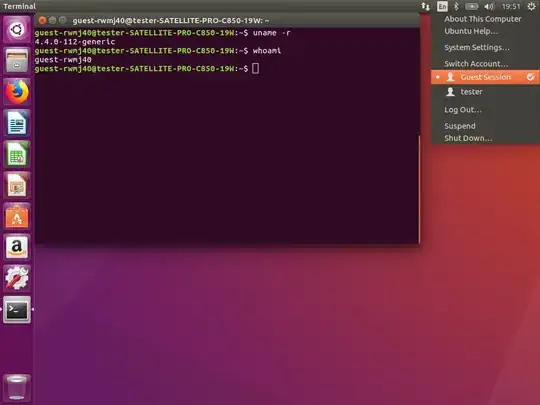This screenshot has width=540, height=405.
Task: Select the Guest Session account
Action: [x=485, y=77]
